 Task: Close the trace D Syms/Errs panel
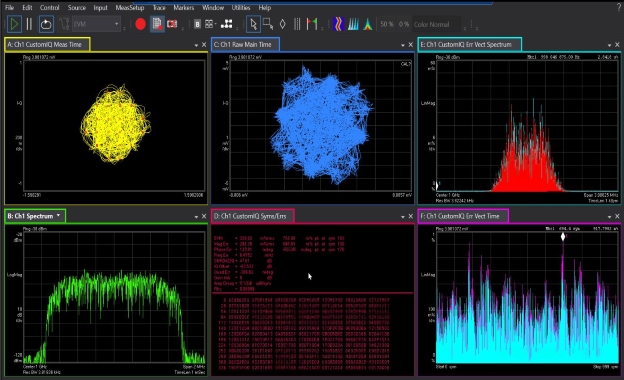click(411, 216)
